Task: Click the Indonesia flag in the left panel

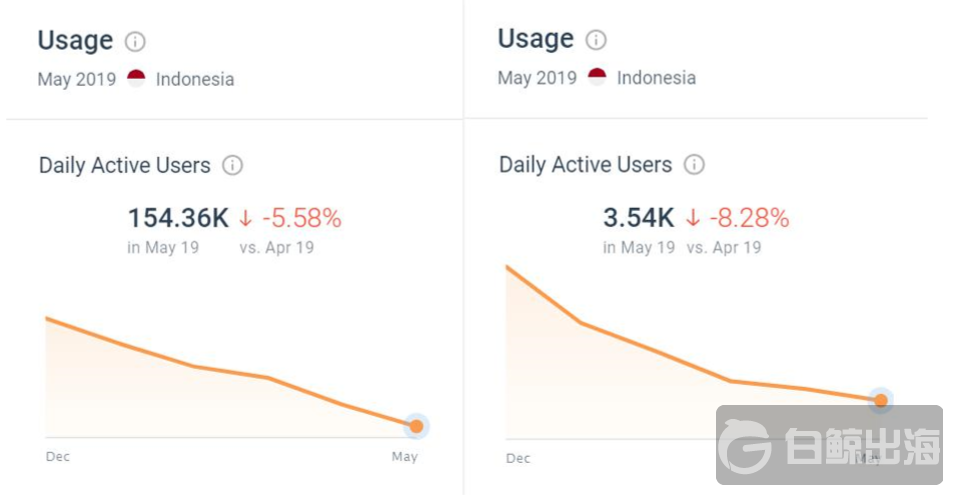Action: (x=137, y=79)
